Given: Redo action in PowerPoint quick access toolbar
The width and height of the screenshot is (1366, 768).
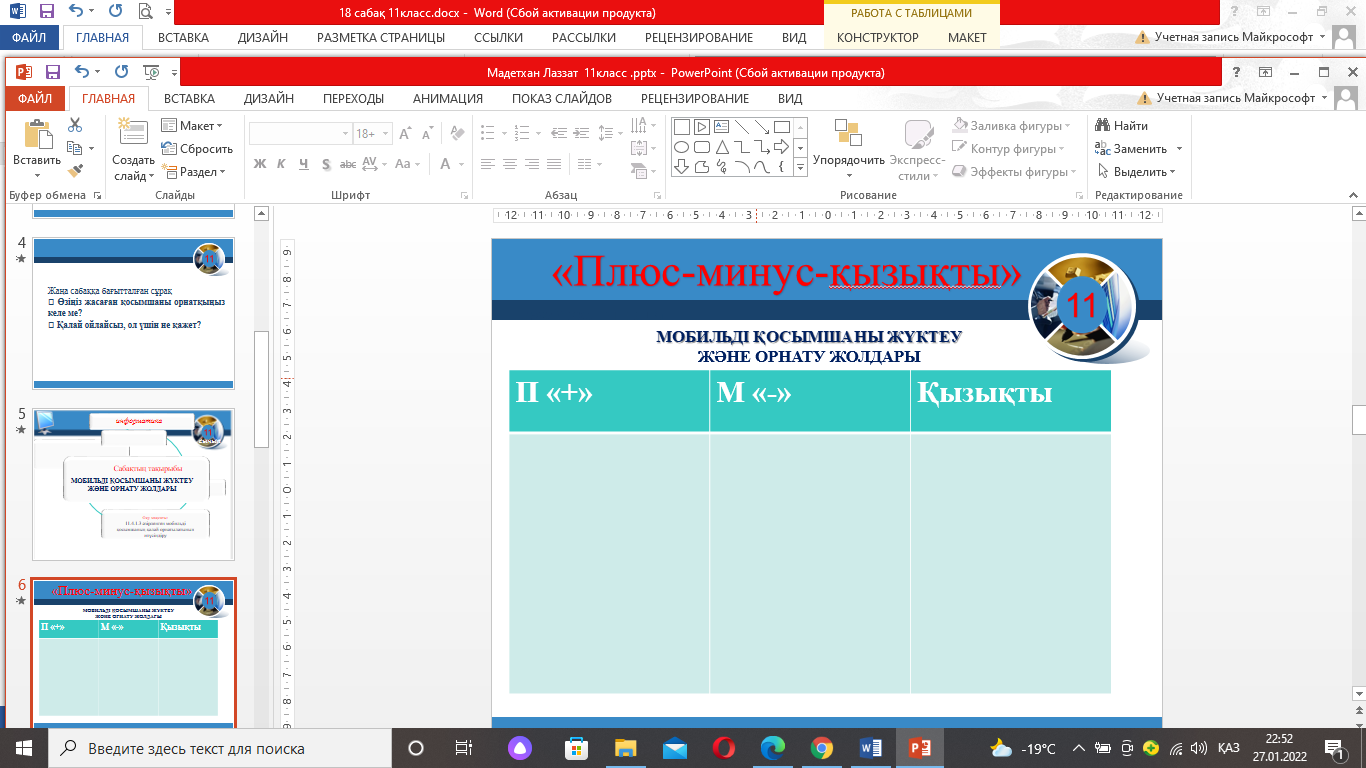Looking at the screenshot, I should (x=121, y=72).
